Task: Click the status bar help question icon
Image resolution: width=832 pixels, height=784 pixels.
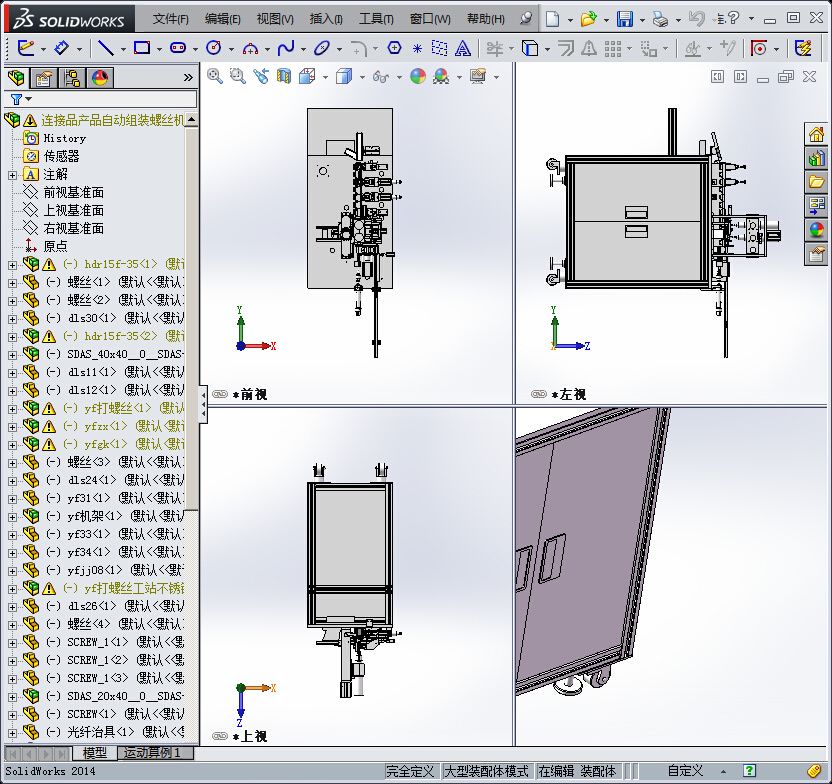Action: [749, 771]
